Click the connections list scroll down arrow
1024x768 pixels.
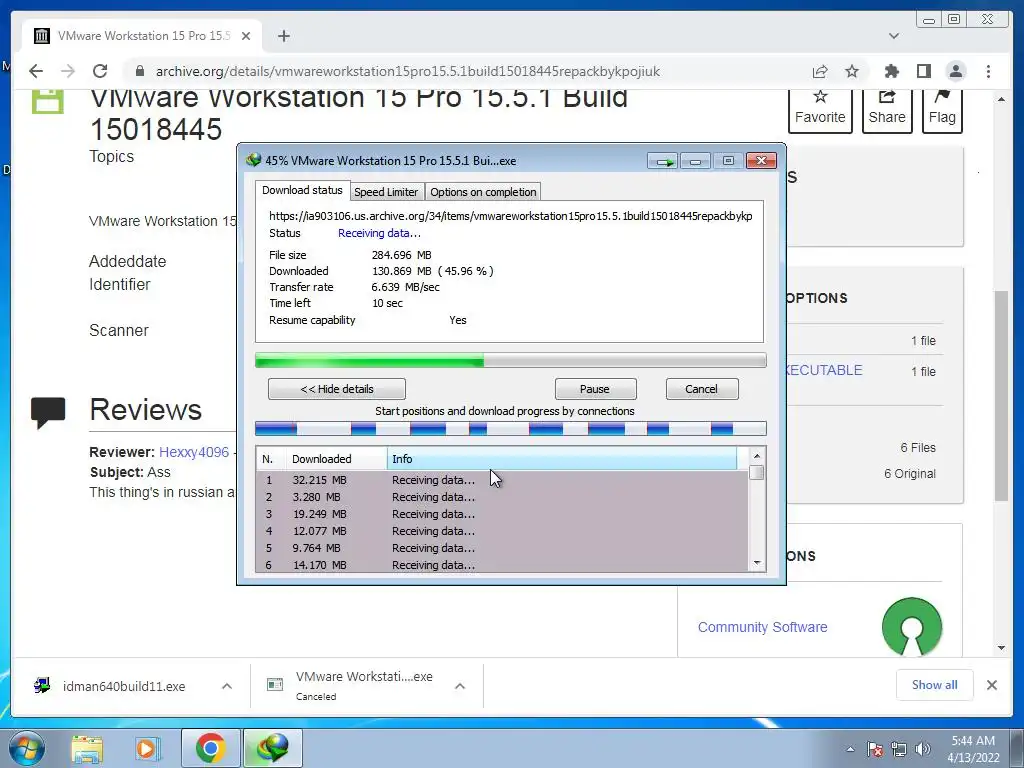pyautogui.click(x=757, y=563)
